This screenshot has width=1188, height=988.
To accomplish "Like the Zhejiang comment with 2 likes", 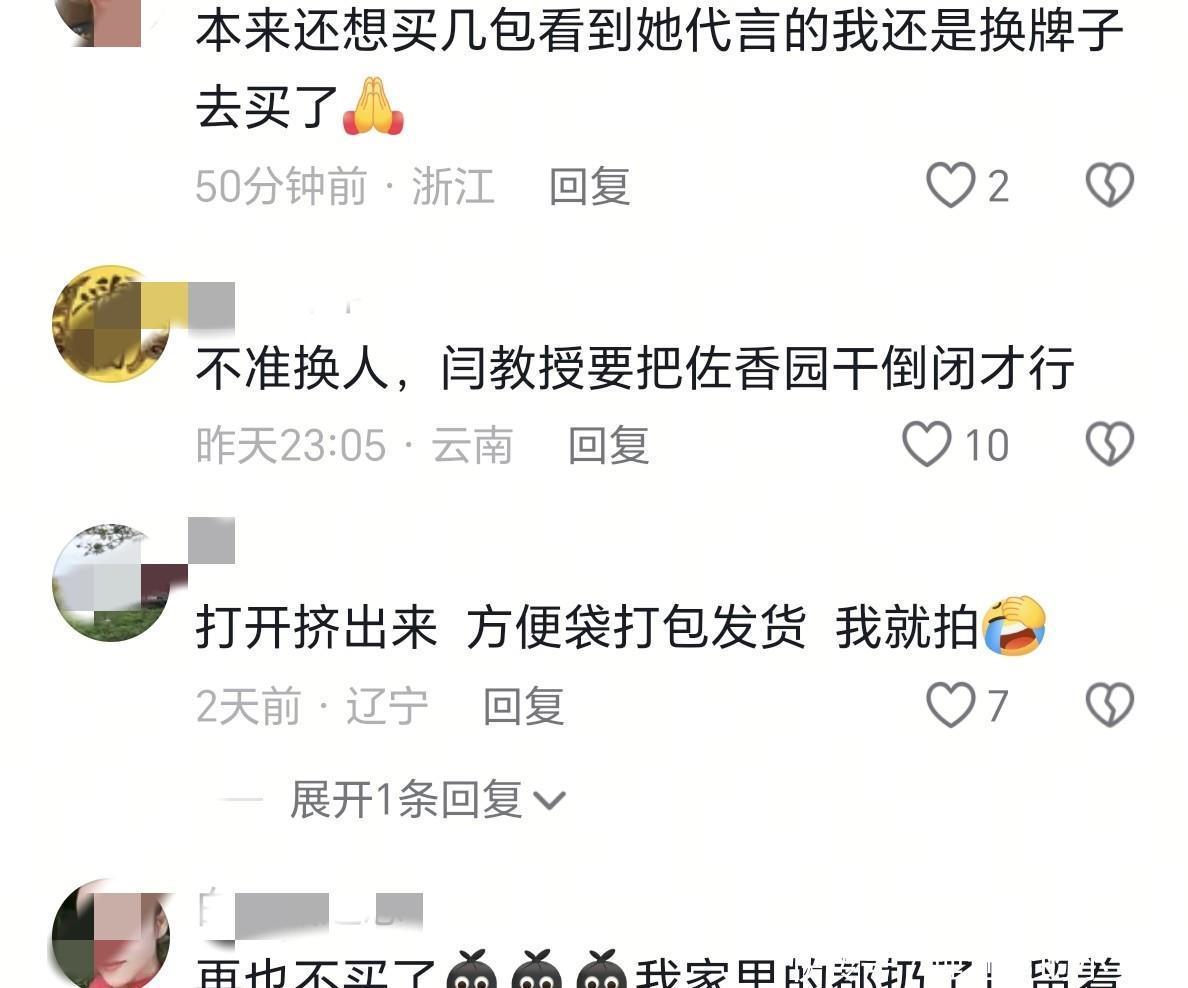I will (x=951, y=185).
